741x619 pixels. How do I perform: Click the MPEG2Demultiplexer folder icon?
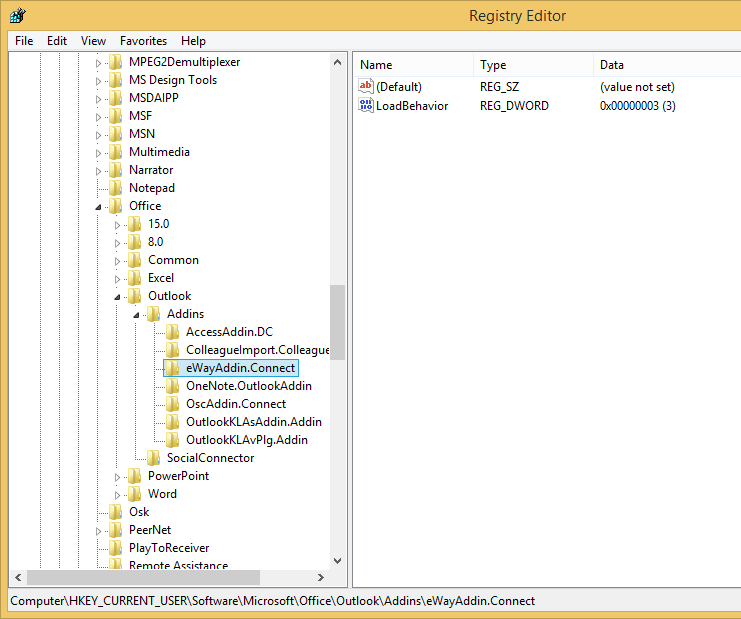[116, 62]
